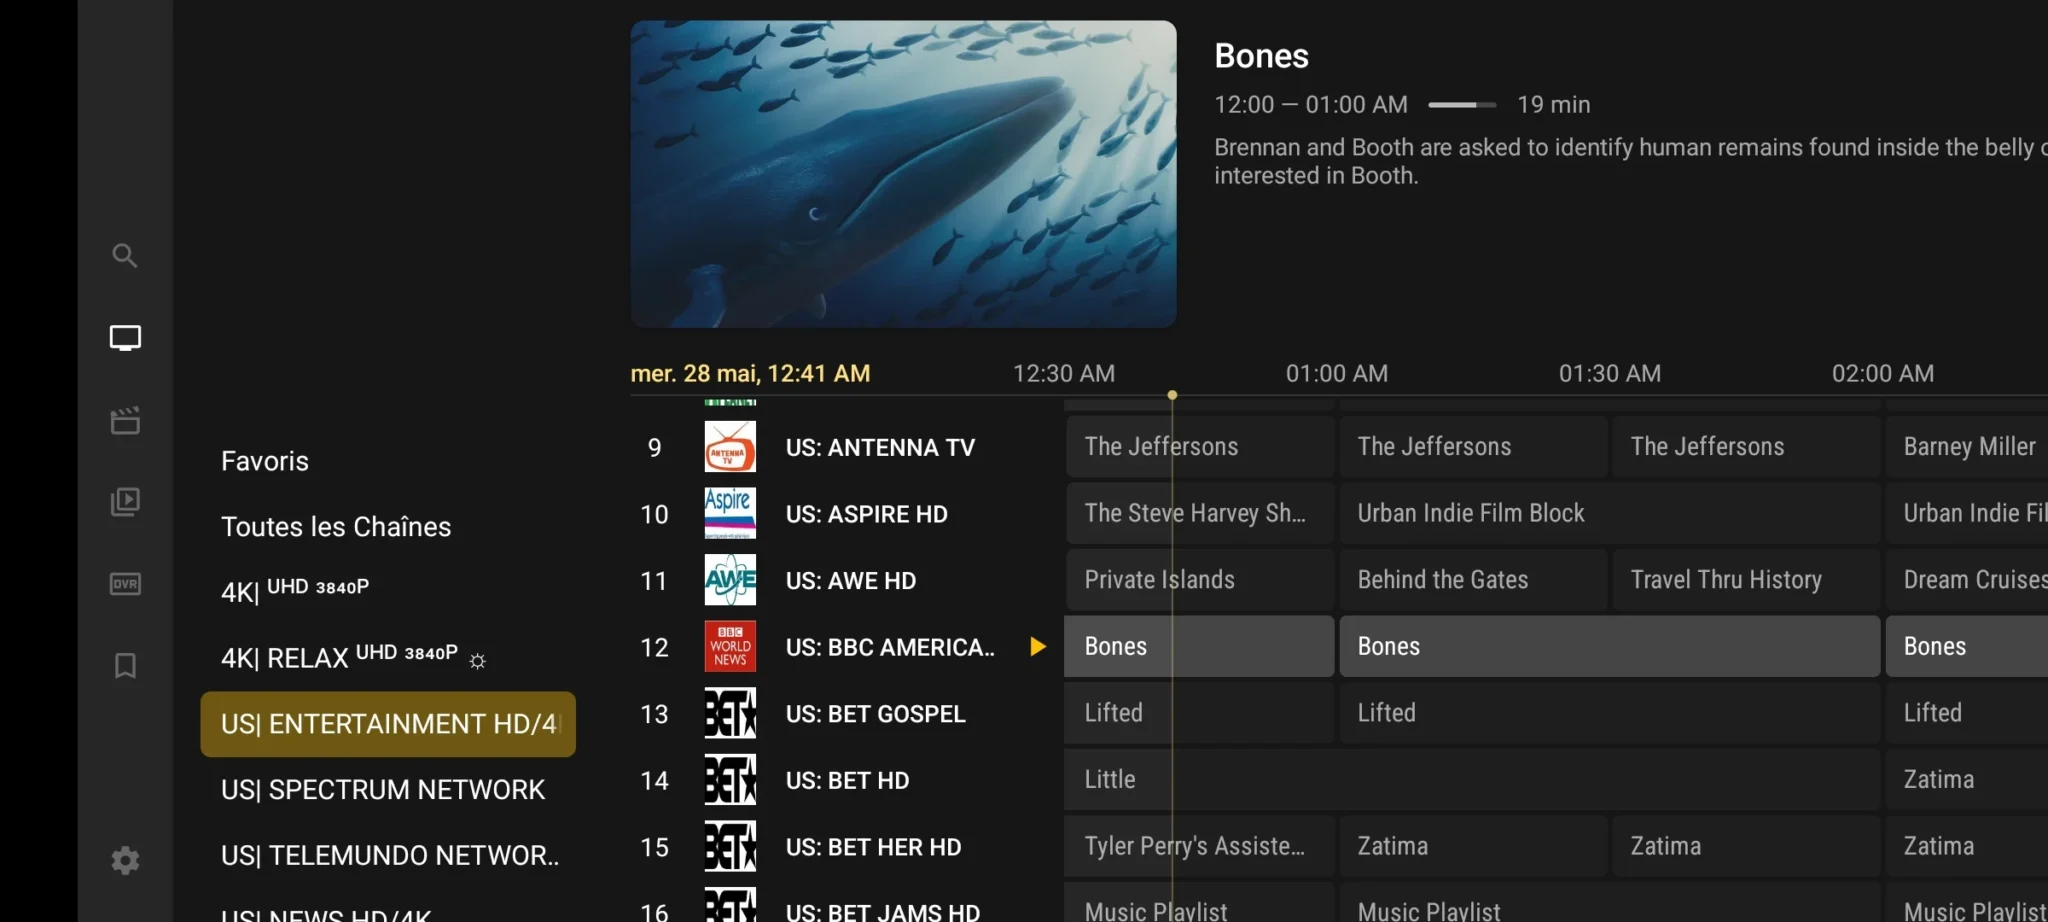Select the Live TV monitor icon

click(x=125, y=338)
